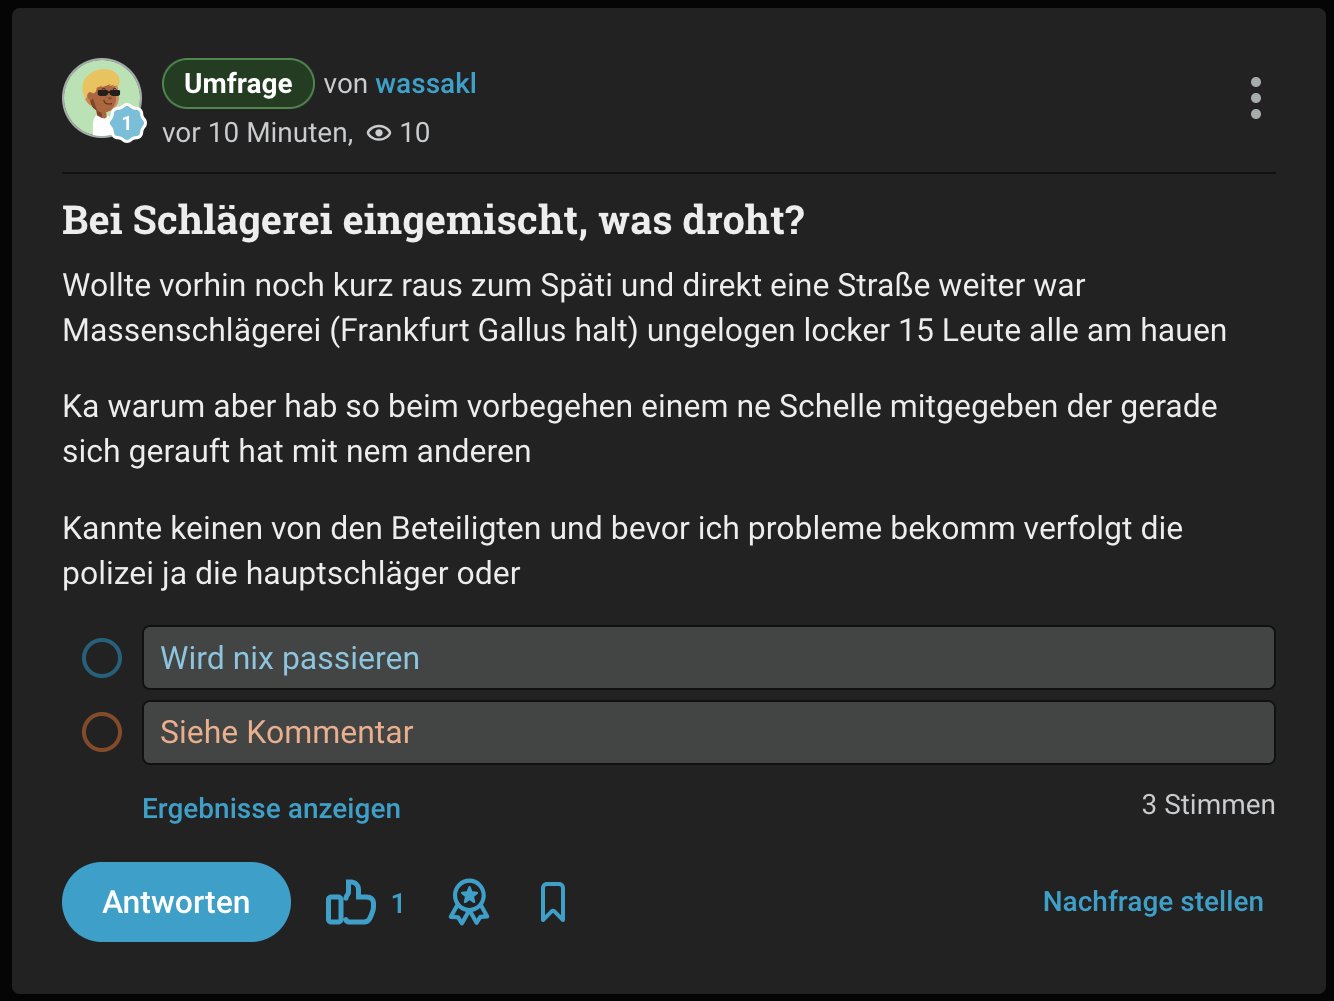1334x1001 pixels.
Task: Click the Umfrage tag label
Action: 238,84
